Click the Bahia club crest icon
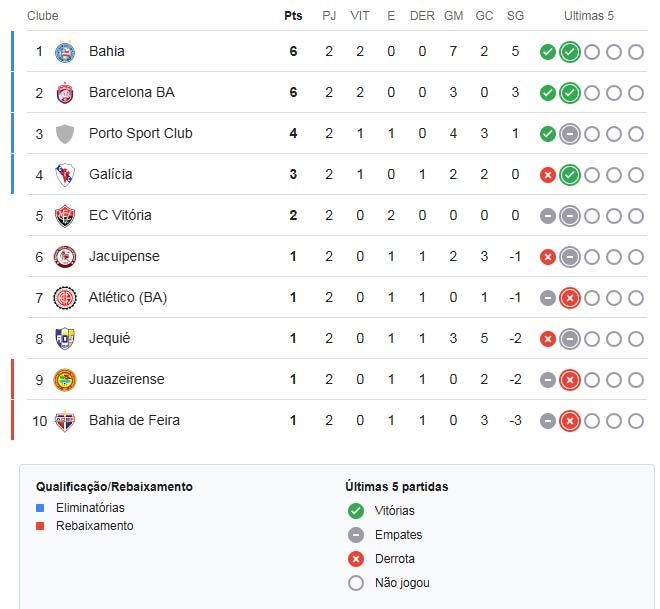 coord(65,51)
